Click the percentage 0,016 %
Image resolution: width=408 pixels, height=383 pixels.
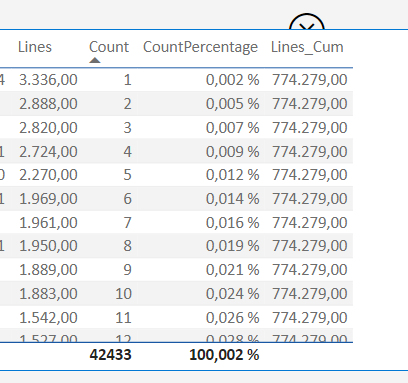232,223
